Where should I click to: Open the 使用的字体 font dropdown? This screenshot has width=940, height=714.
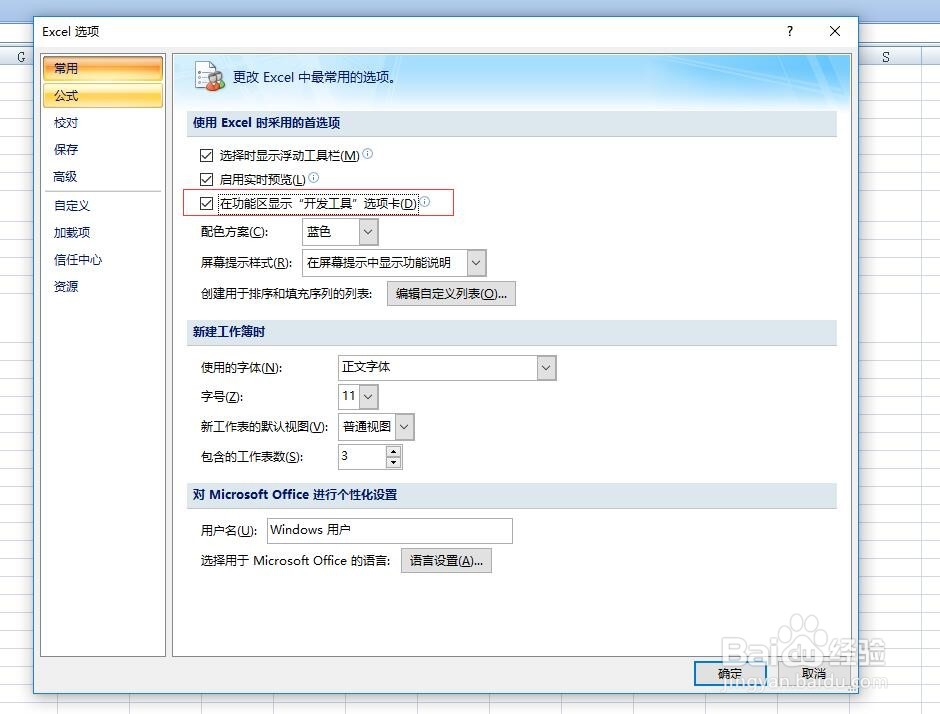pos(546,368)
